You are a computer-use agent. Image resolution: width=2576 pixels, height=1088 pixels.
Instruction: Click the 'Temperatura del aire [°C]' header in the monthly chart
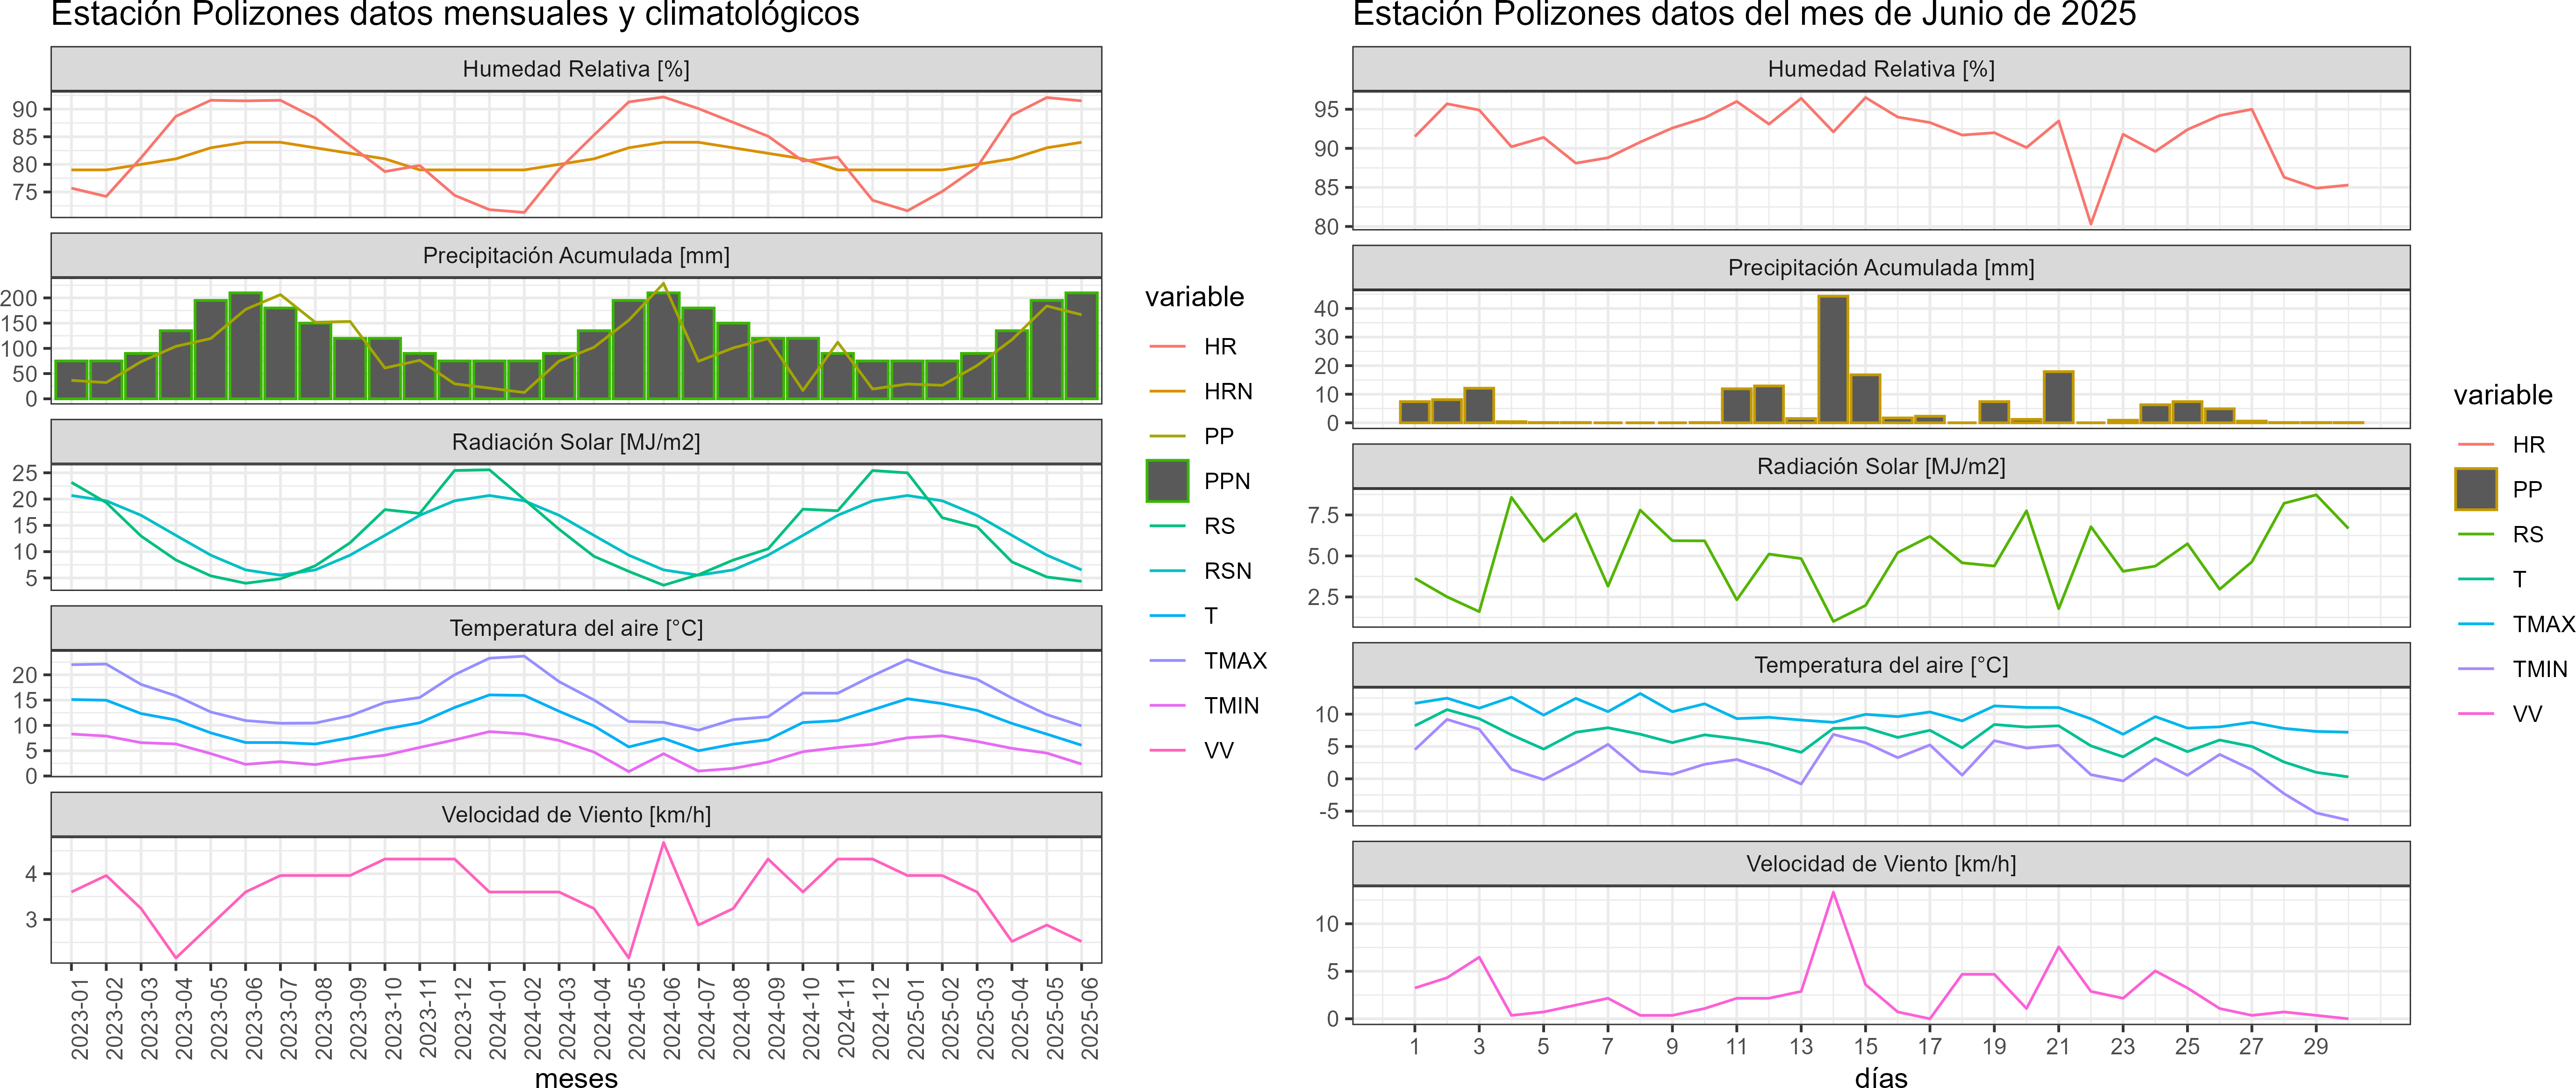[576, 628]
